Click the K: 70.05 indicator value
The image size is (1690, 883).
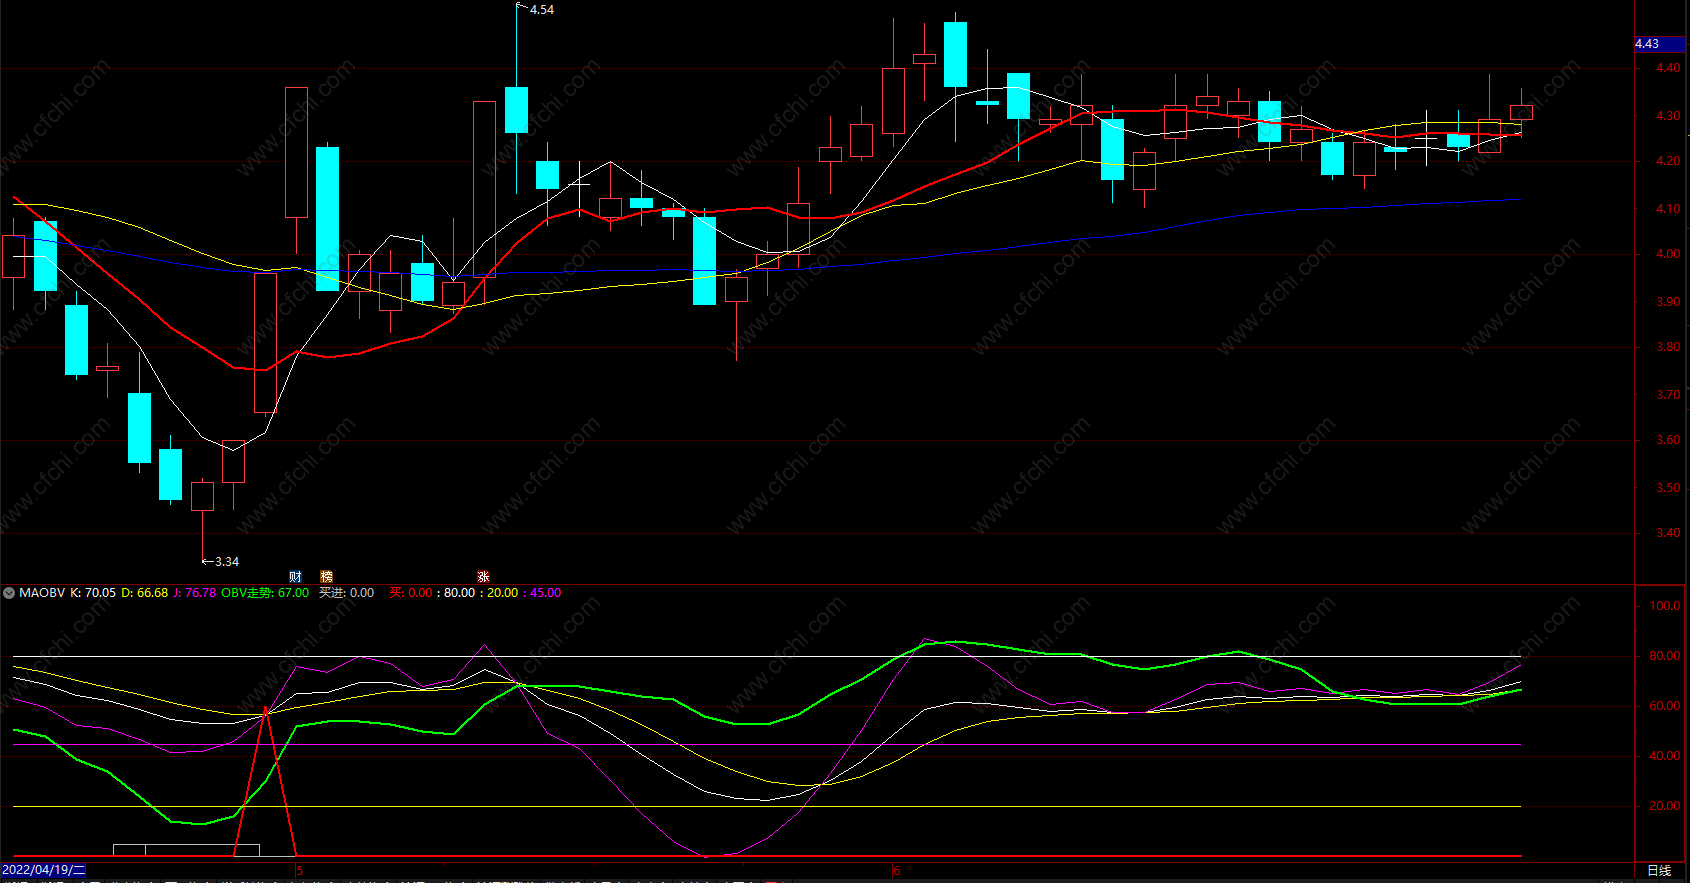[93, 593]
